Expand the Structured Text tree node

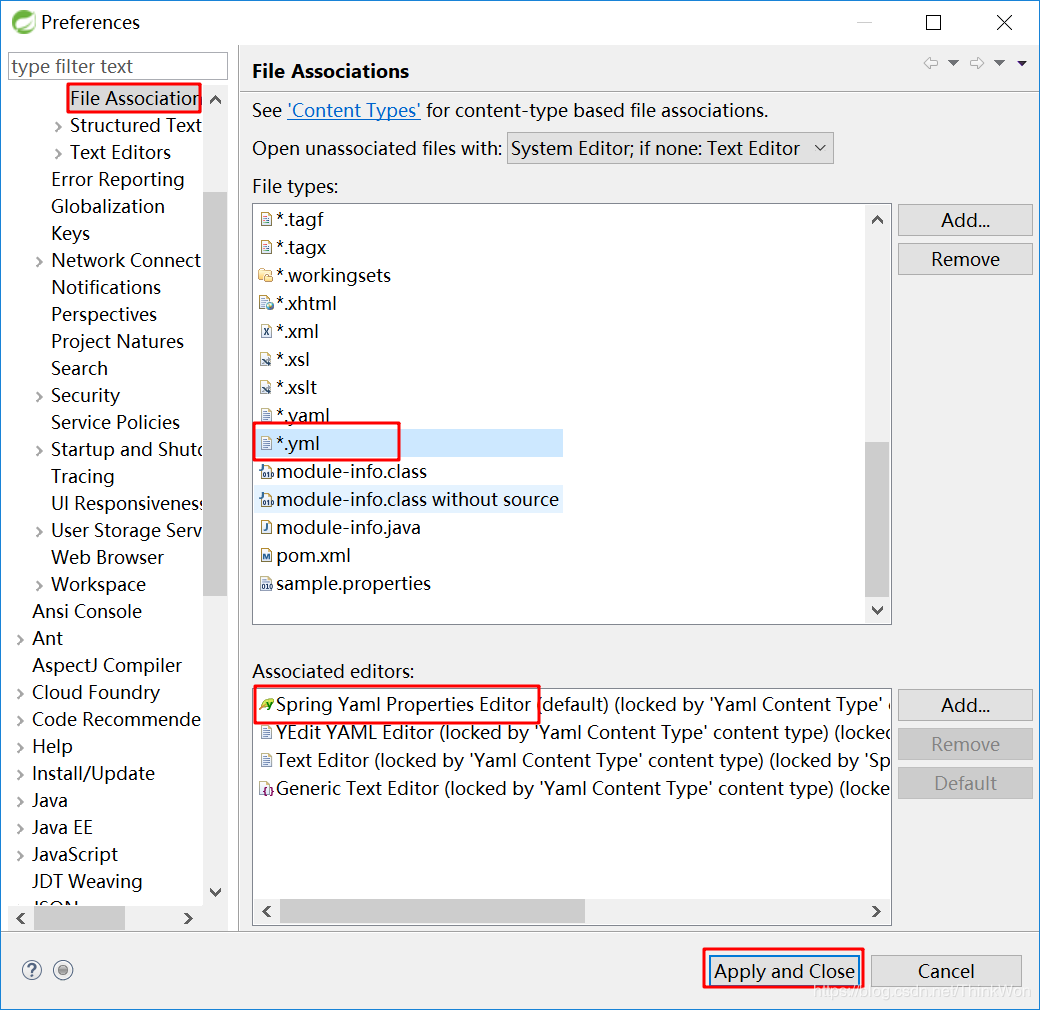(x=58, y=126)
